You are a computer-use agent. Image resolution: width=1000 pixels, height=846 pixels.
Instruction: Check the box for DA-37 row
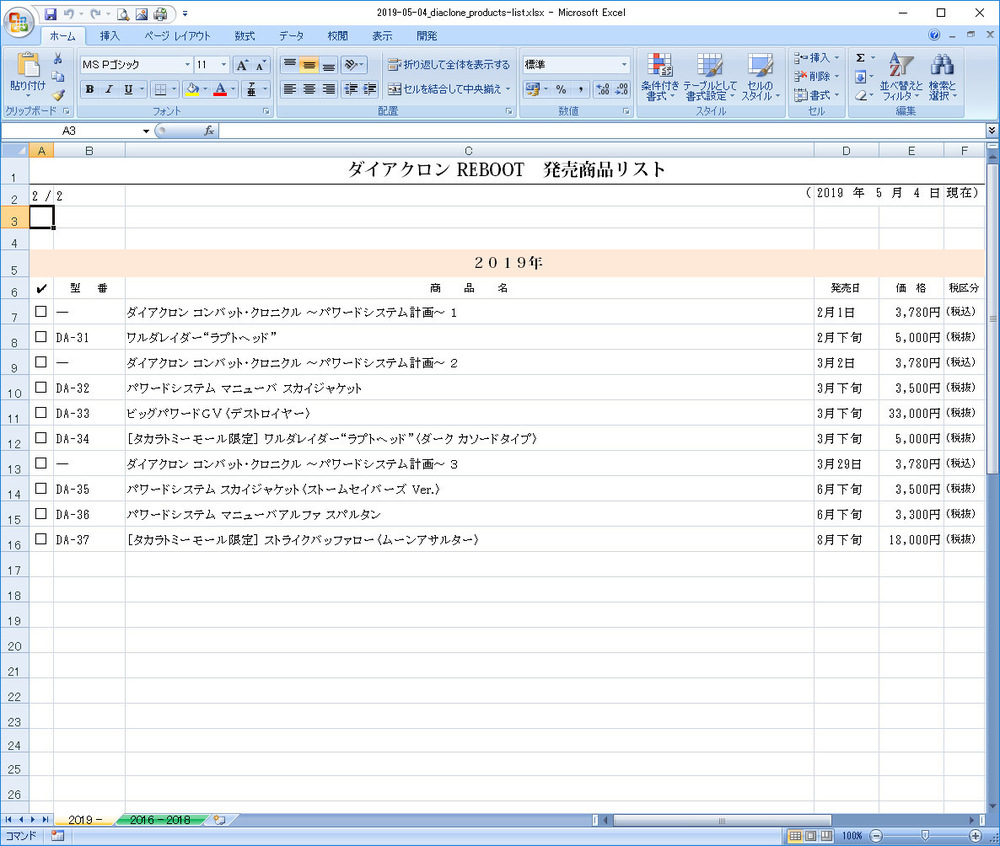[x=41, y=539]
